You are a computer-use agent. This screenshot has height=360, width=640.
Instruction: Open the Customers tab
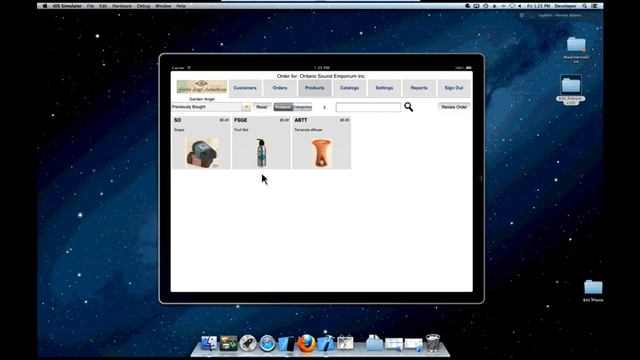[x=245, y=88]
